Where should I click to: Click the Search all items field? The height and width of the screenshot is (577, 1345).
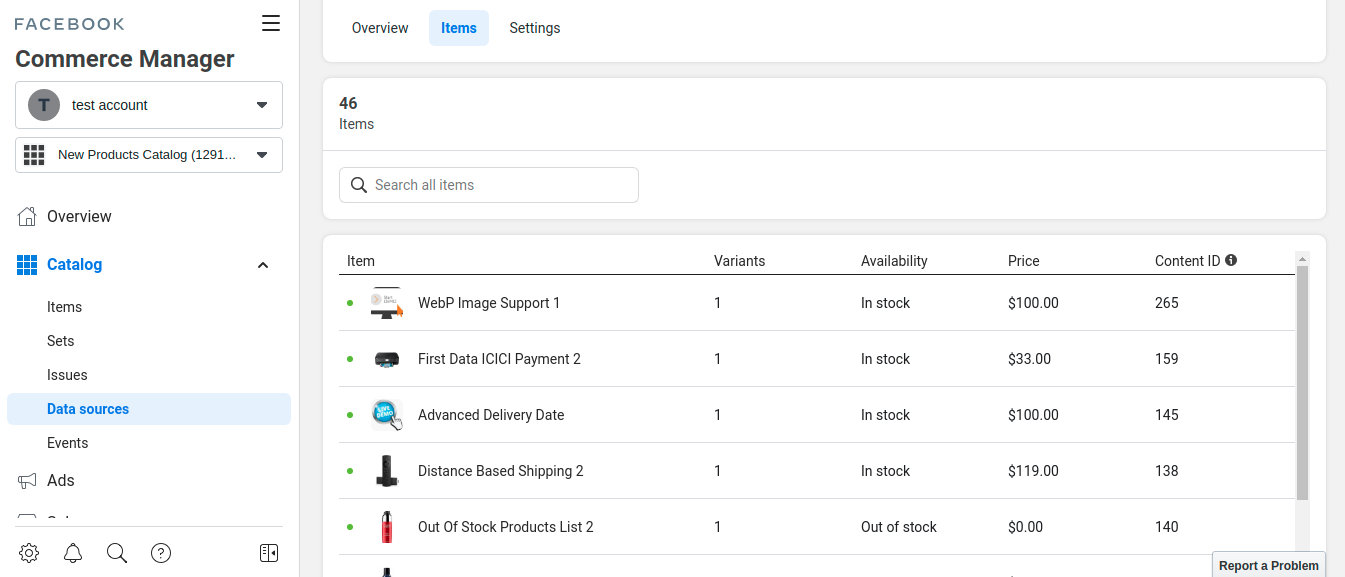489,185
